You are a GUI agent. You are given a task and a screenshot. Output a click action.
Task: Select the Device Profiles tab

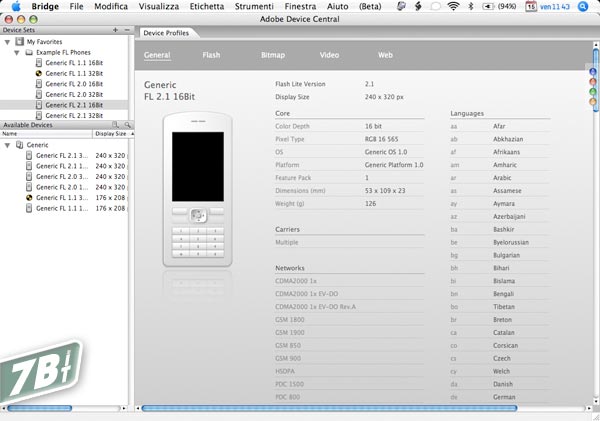166,33
